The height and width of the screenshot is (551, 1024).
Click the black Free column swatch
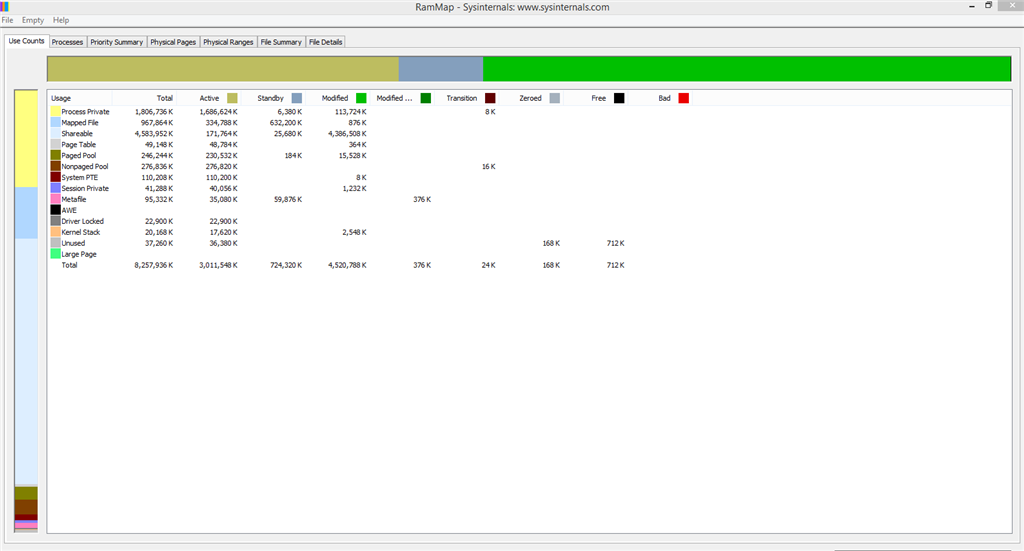pyautogui.click(x=619, y=98)
